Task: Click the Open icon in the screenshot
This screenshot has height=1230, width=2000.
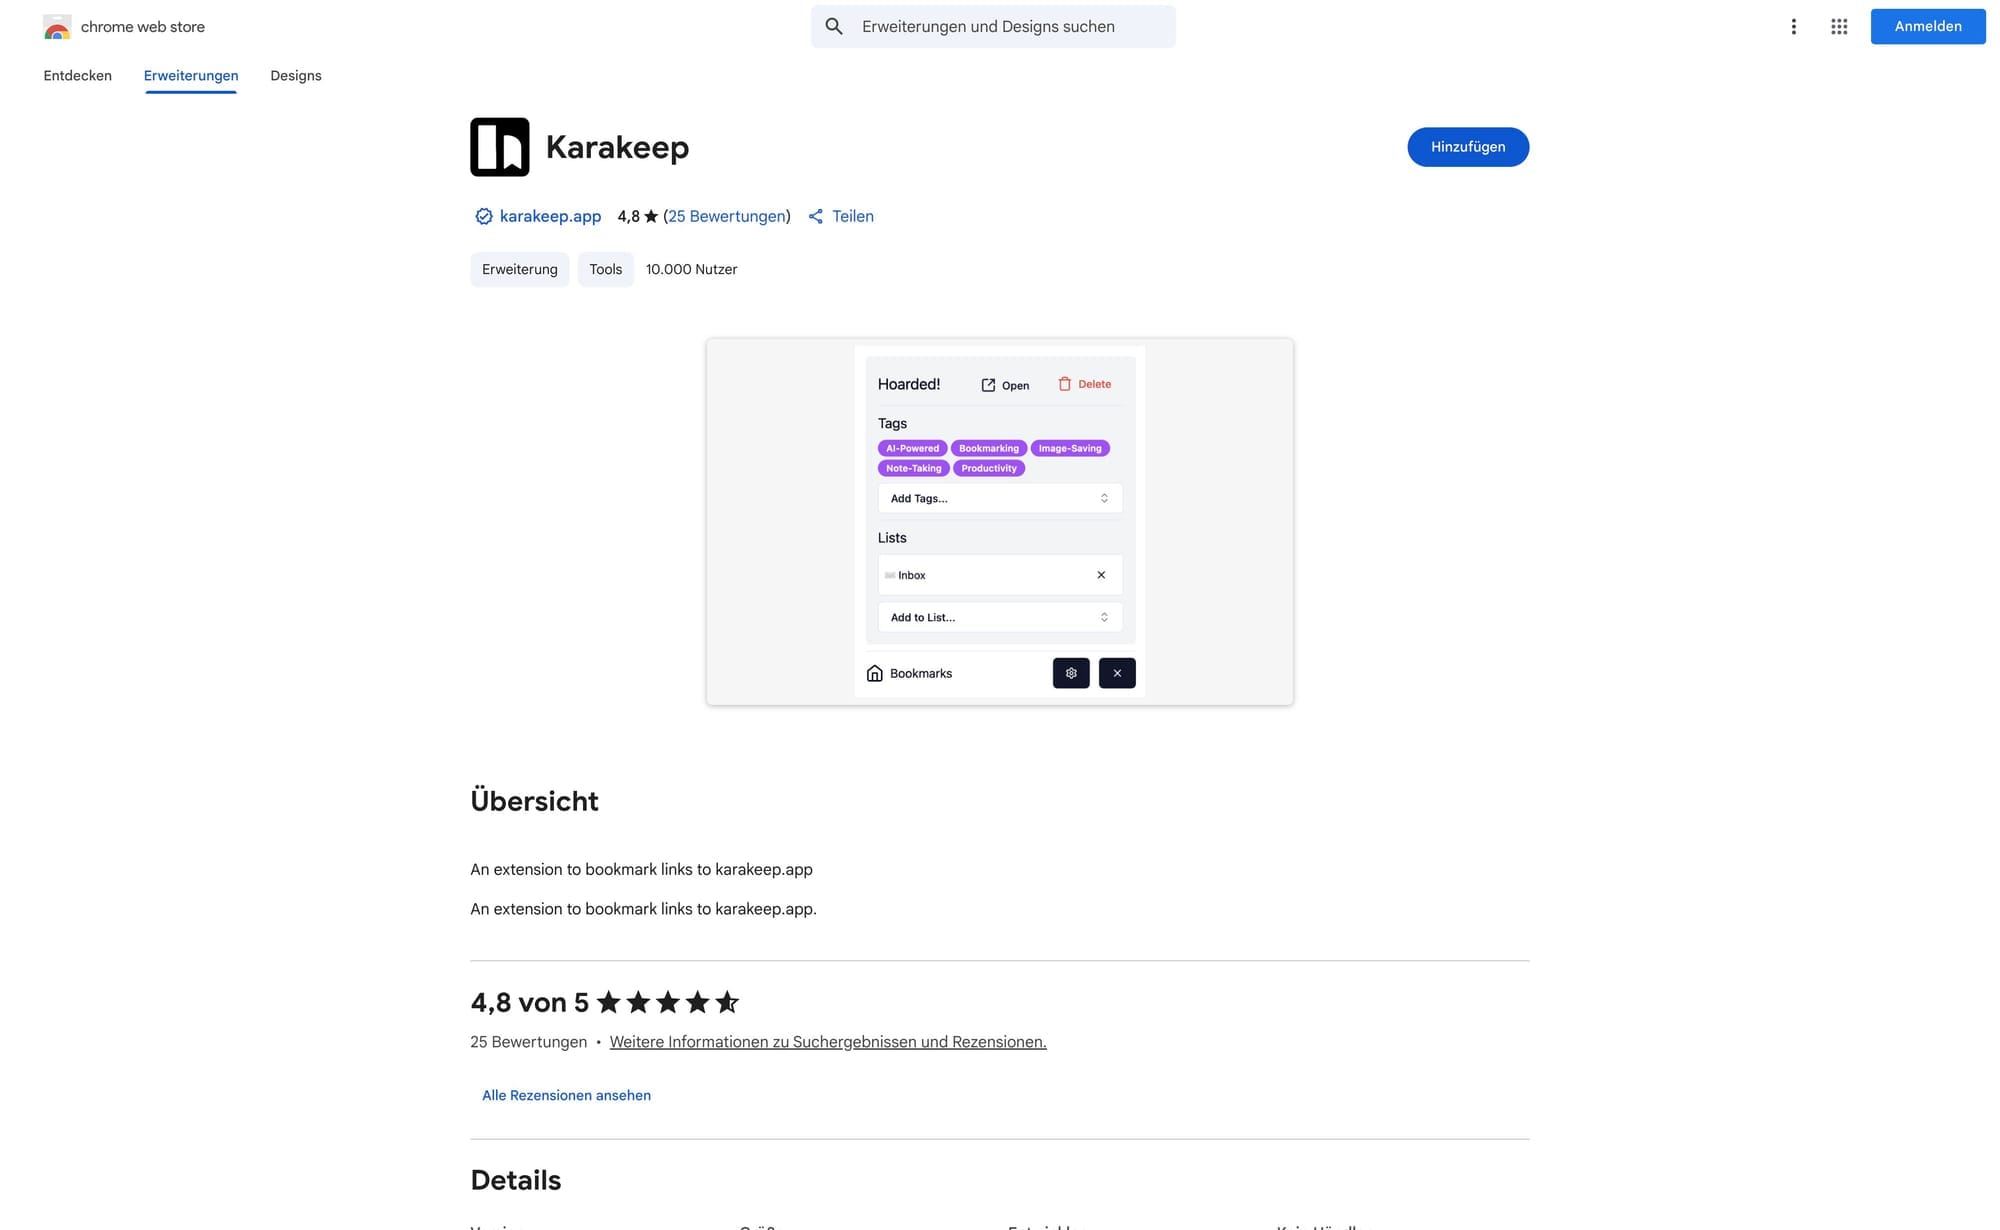Action: point(988,385)
